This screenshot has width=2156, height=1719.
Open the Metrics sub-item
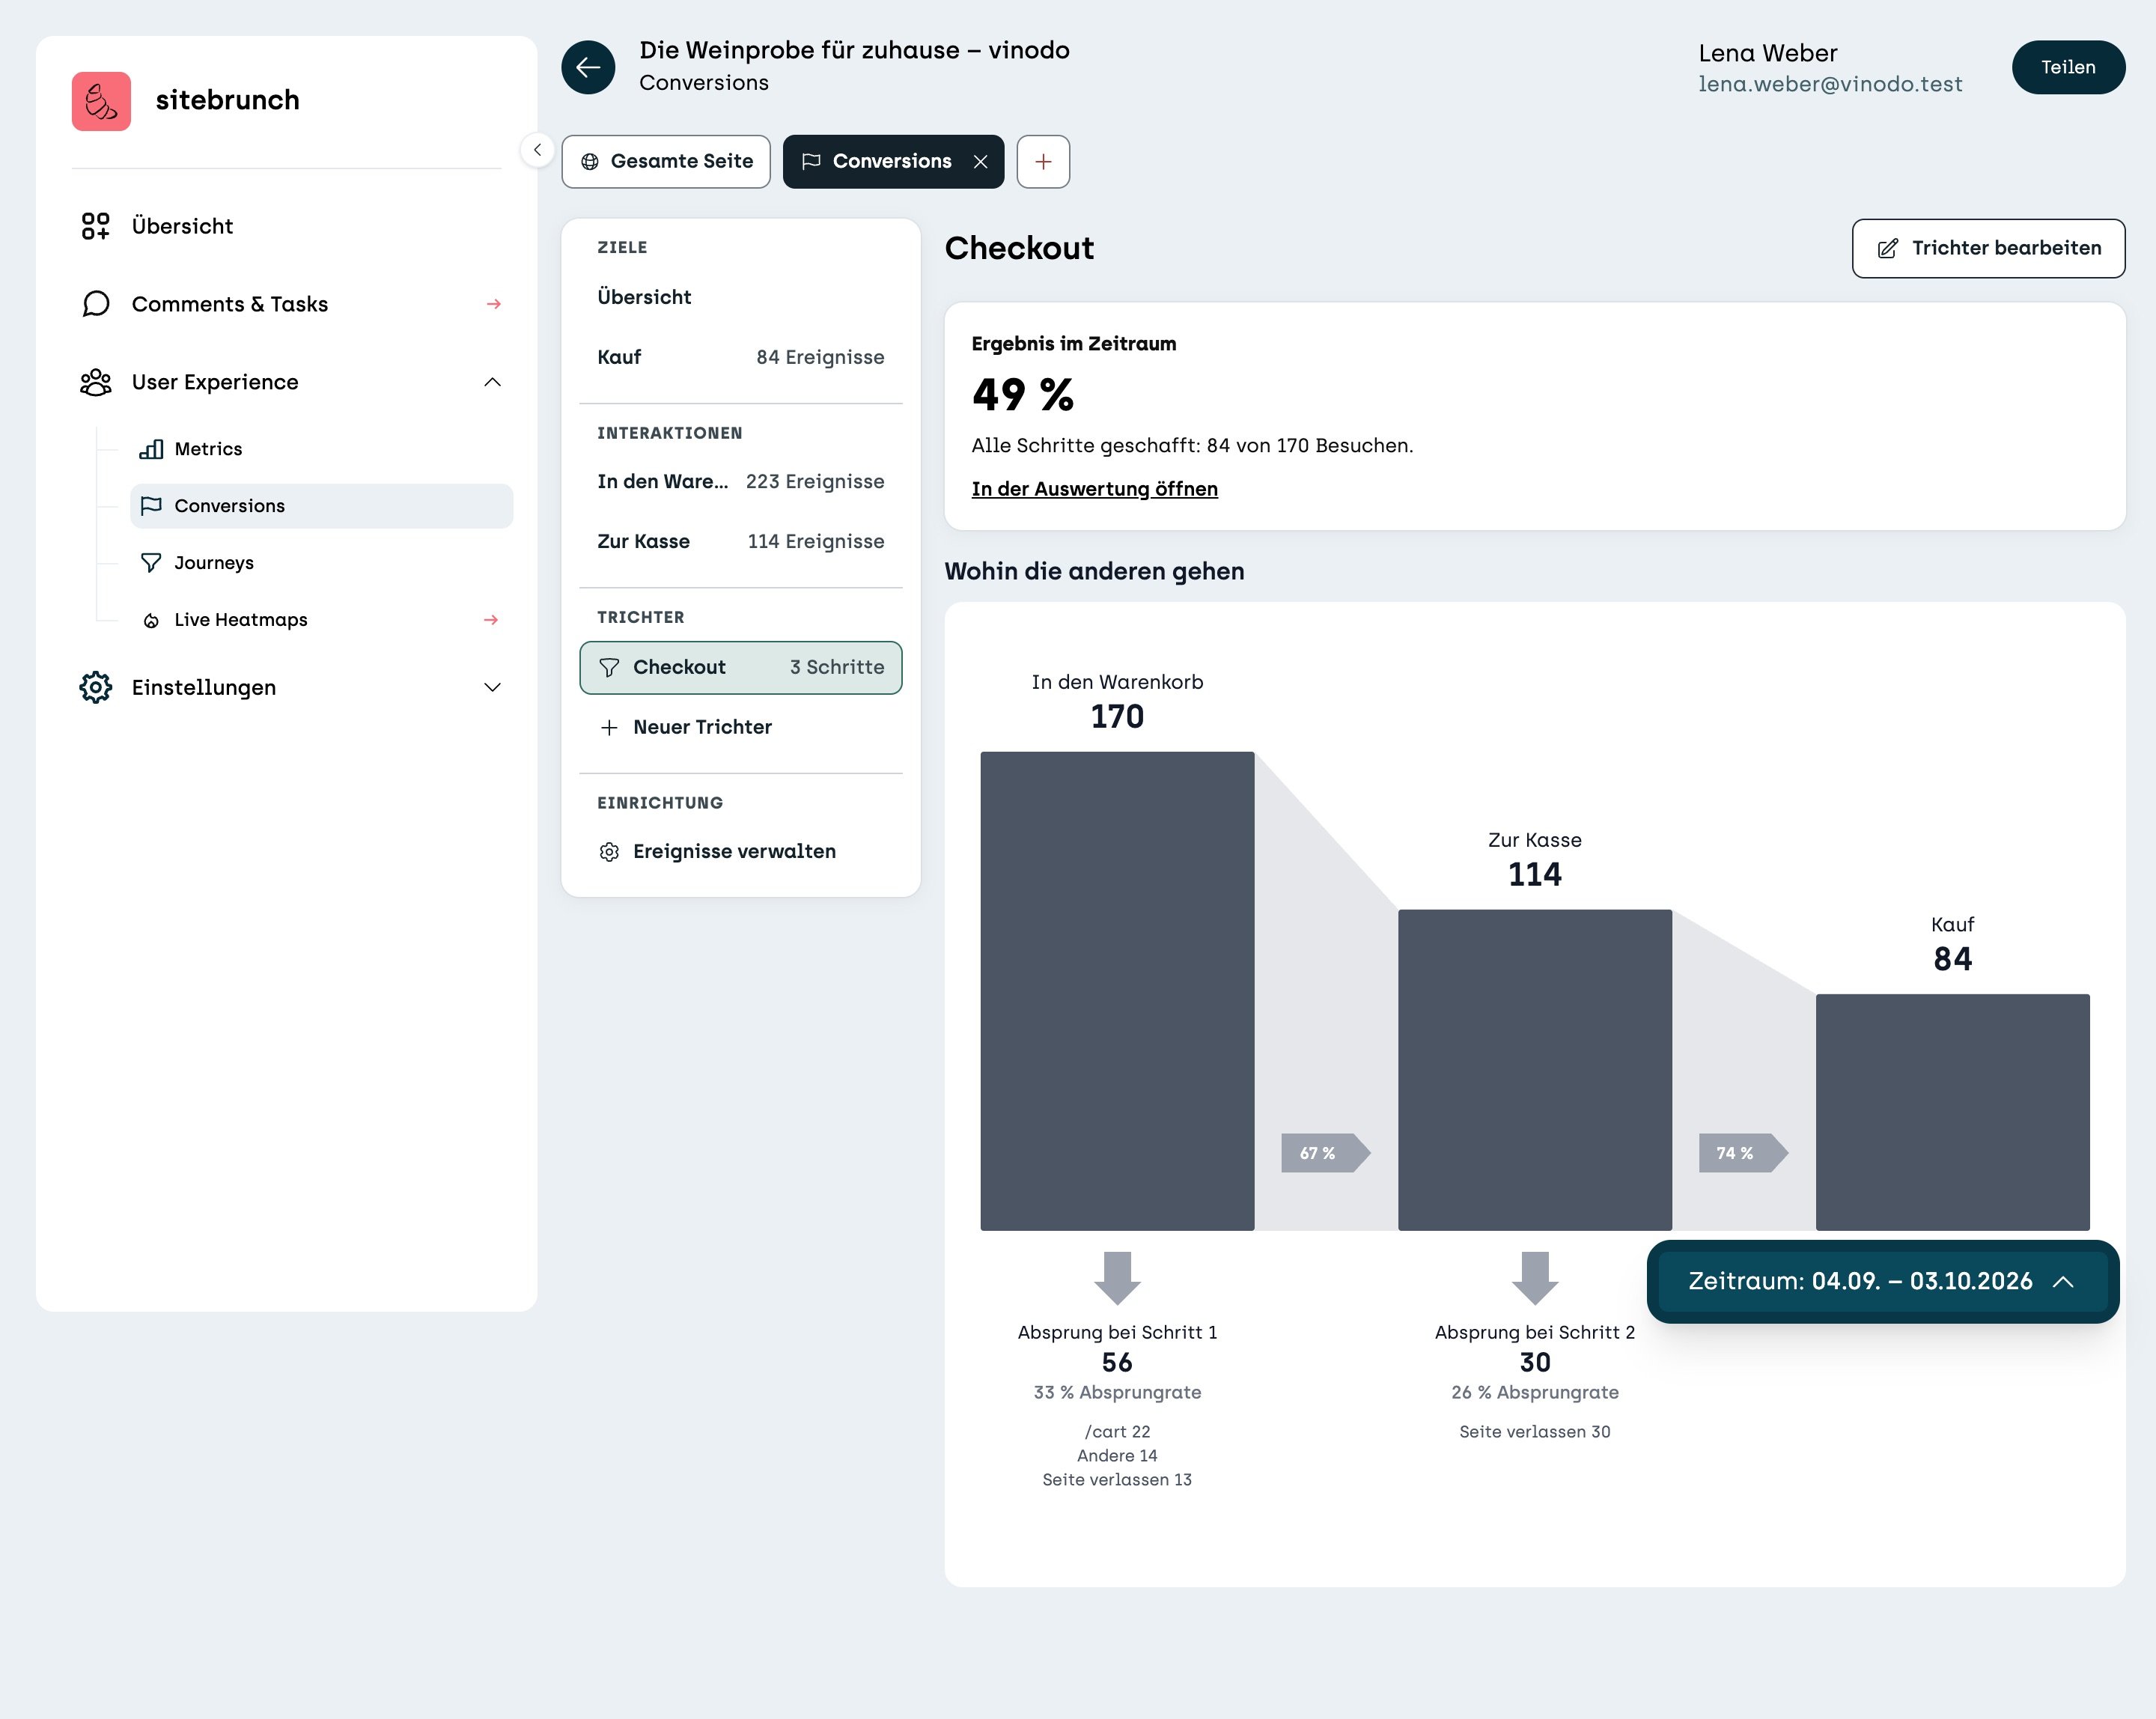pos(321,449)
